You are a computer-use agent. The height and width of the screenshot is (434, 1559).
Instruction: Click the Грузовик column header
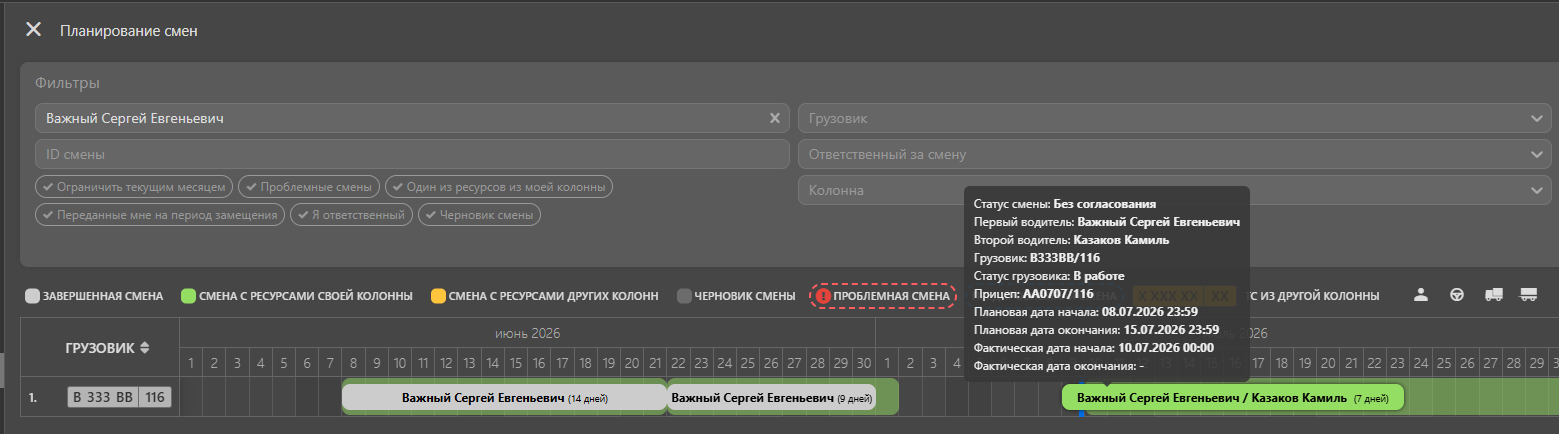[x=100, y=347]
